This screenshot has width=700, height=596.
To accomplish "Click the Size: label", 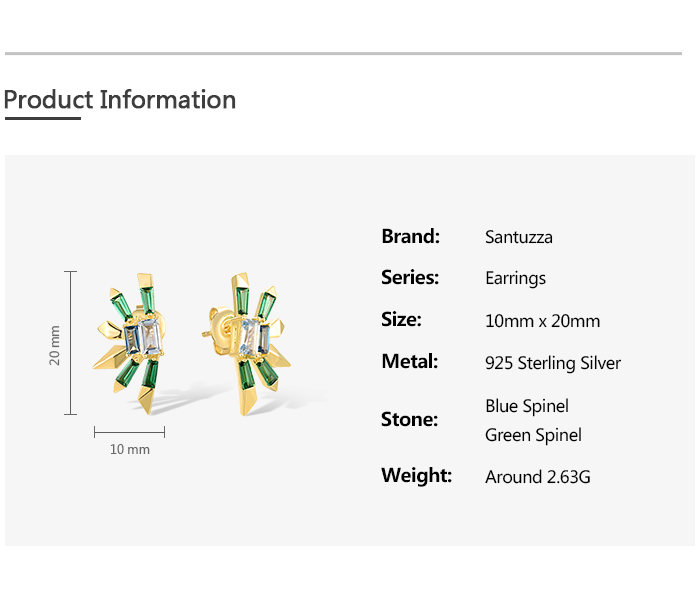I will [401, 320].
